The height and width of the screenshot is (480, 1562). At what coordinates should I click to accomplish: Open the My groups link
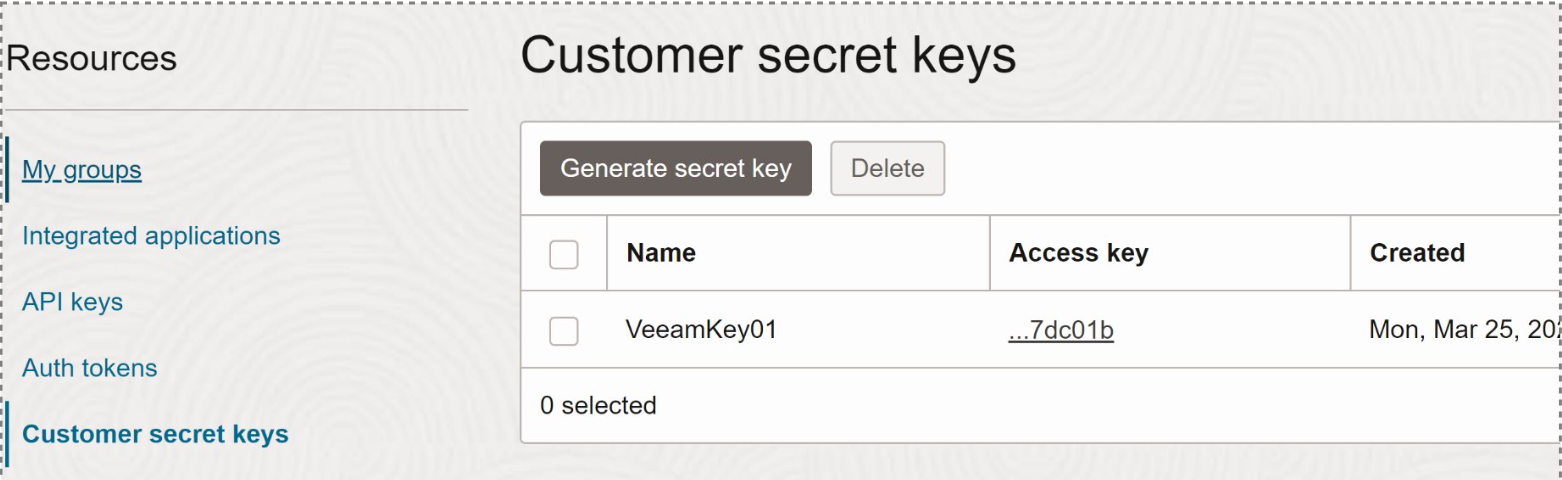pos(82,170)
